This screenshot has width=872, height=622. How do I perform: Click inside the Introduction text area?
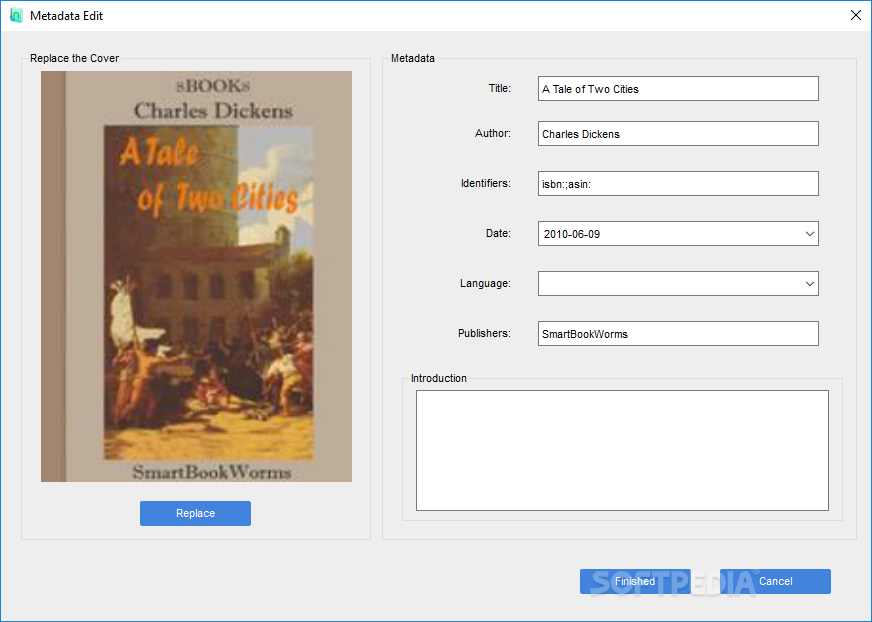click(622, 451)
